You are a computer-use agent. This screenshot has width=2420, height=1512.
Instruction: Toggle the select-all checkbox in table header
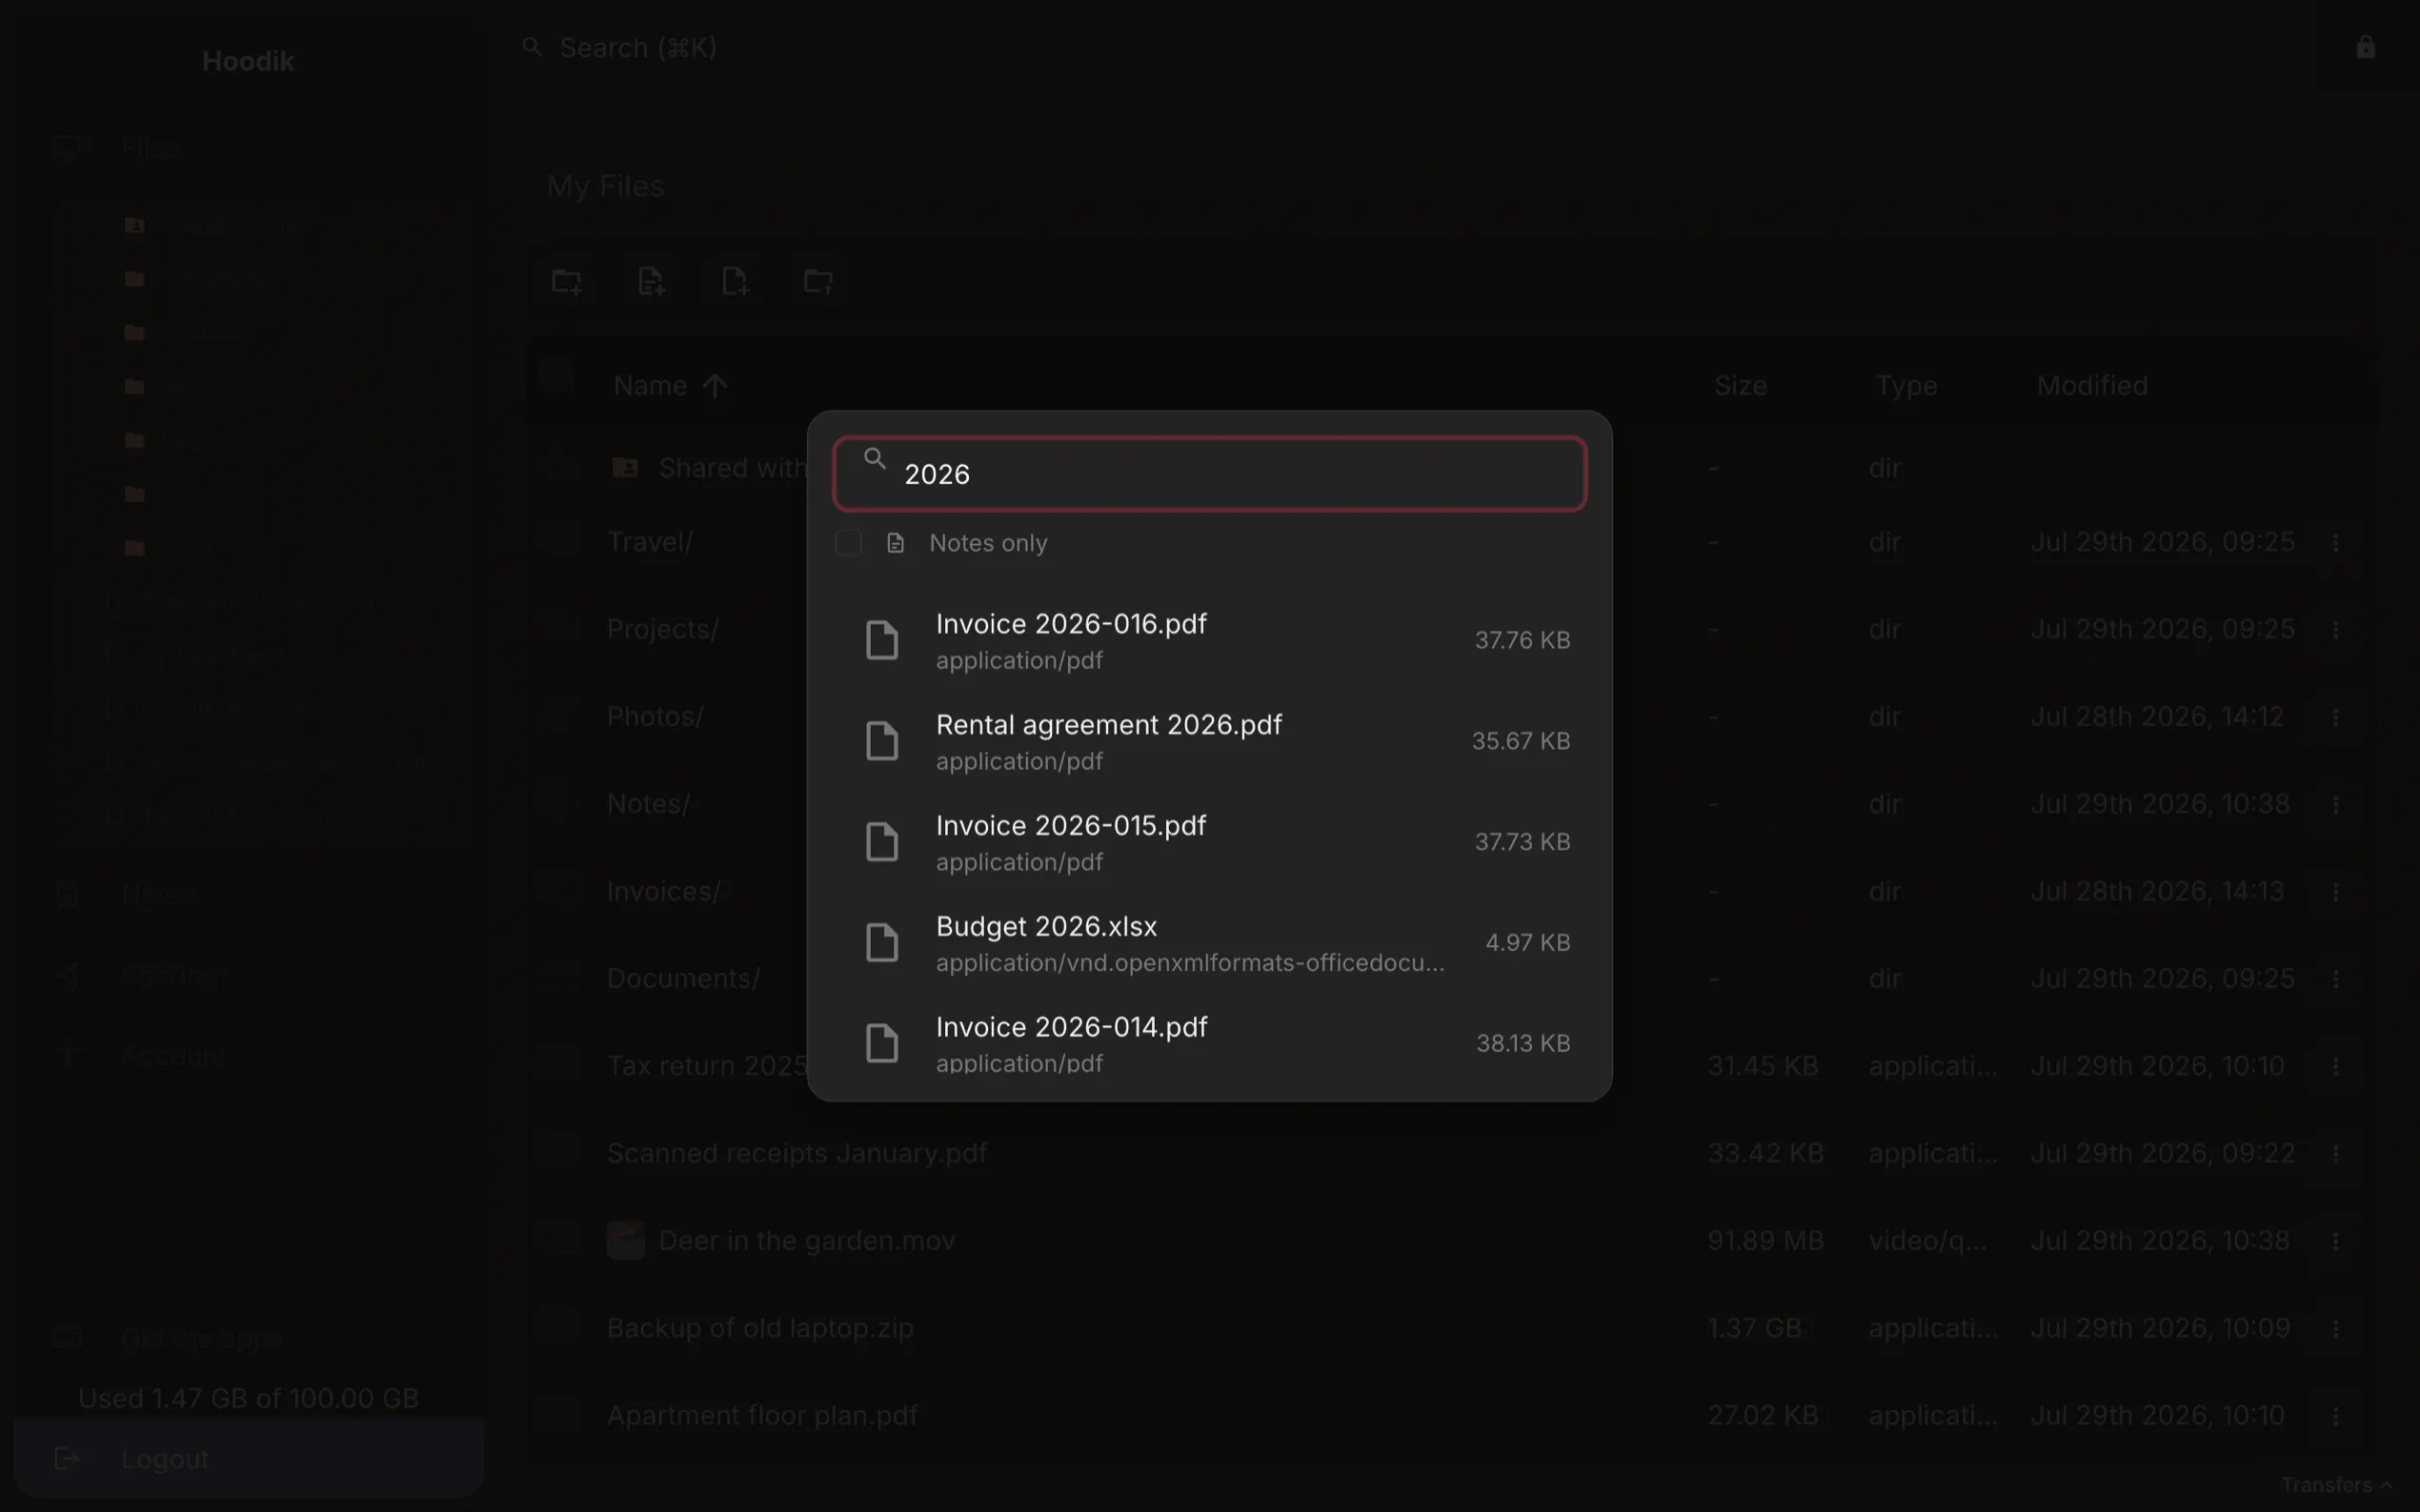555,374
